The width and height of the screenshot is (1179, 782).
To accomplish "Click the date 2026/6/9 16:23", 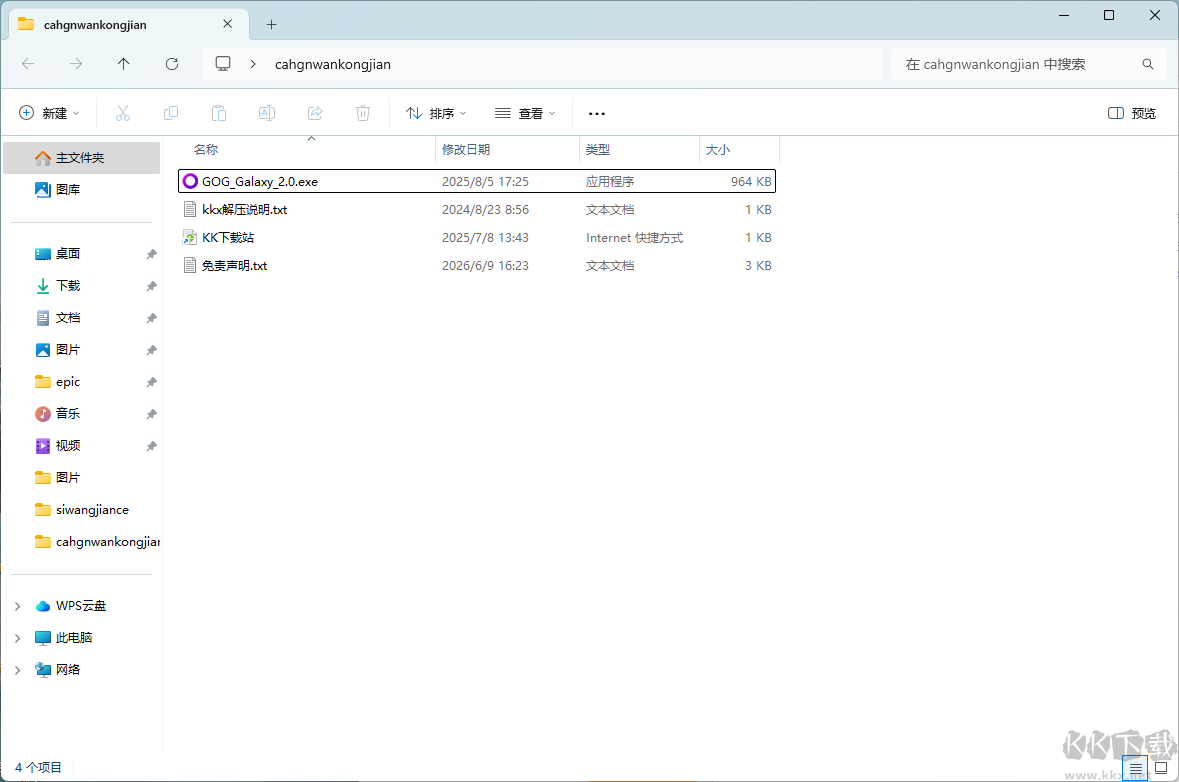I will tap(485, 265).
